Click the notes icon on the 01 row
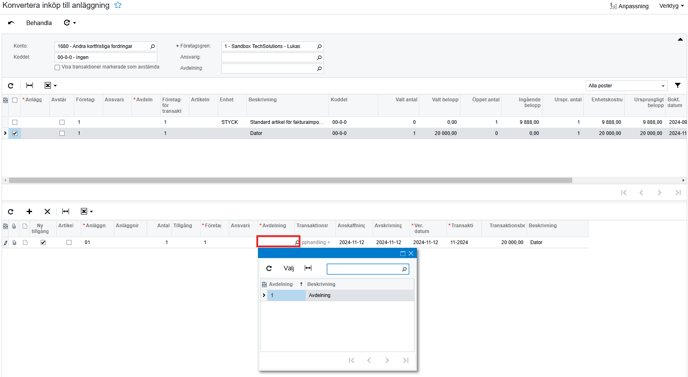688x377 pixels. 25,242
